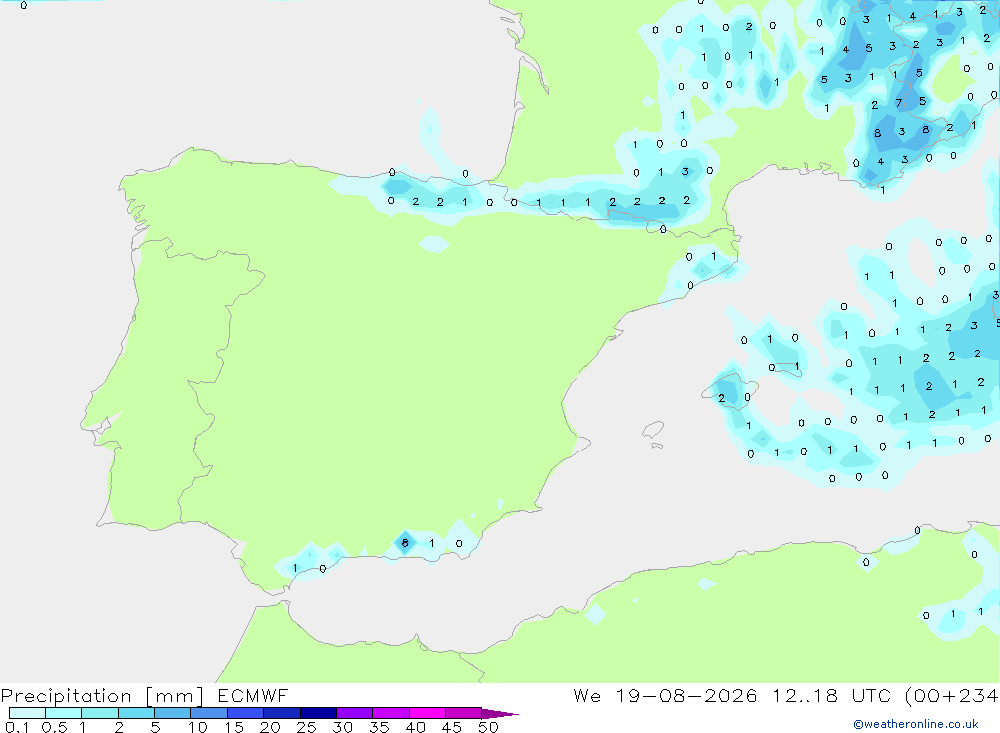Click the '19-08-2026' forecast date text
The image size is (1000, 733).
(686, 695)
